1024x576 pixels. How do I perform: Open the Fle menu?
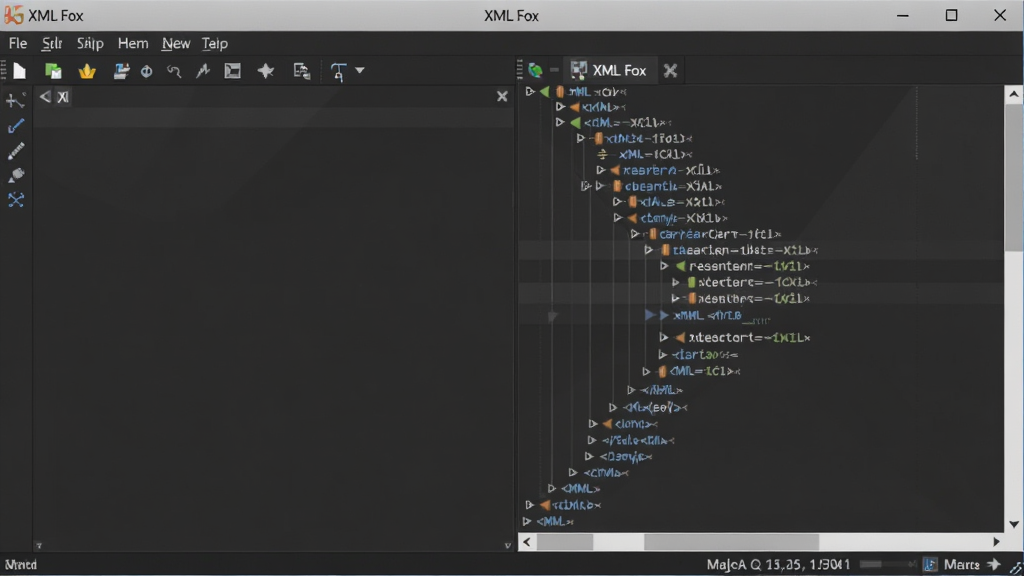[18, 43]
